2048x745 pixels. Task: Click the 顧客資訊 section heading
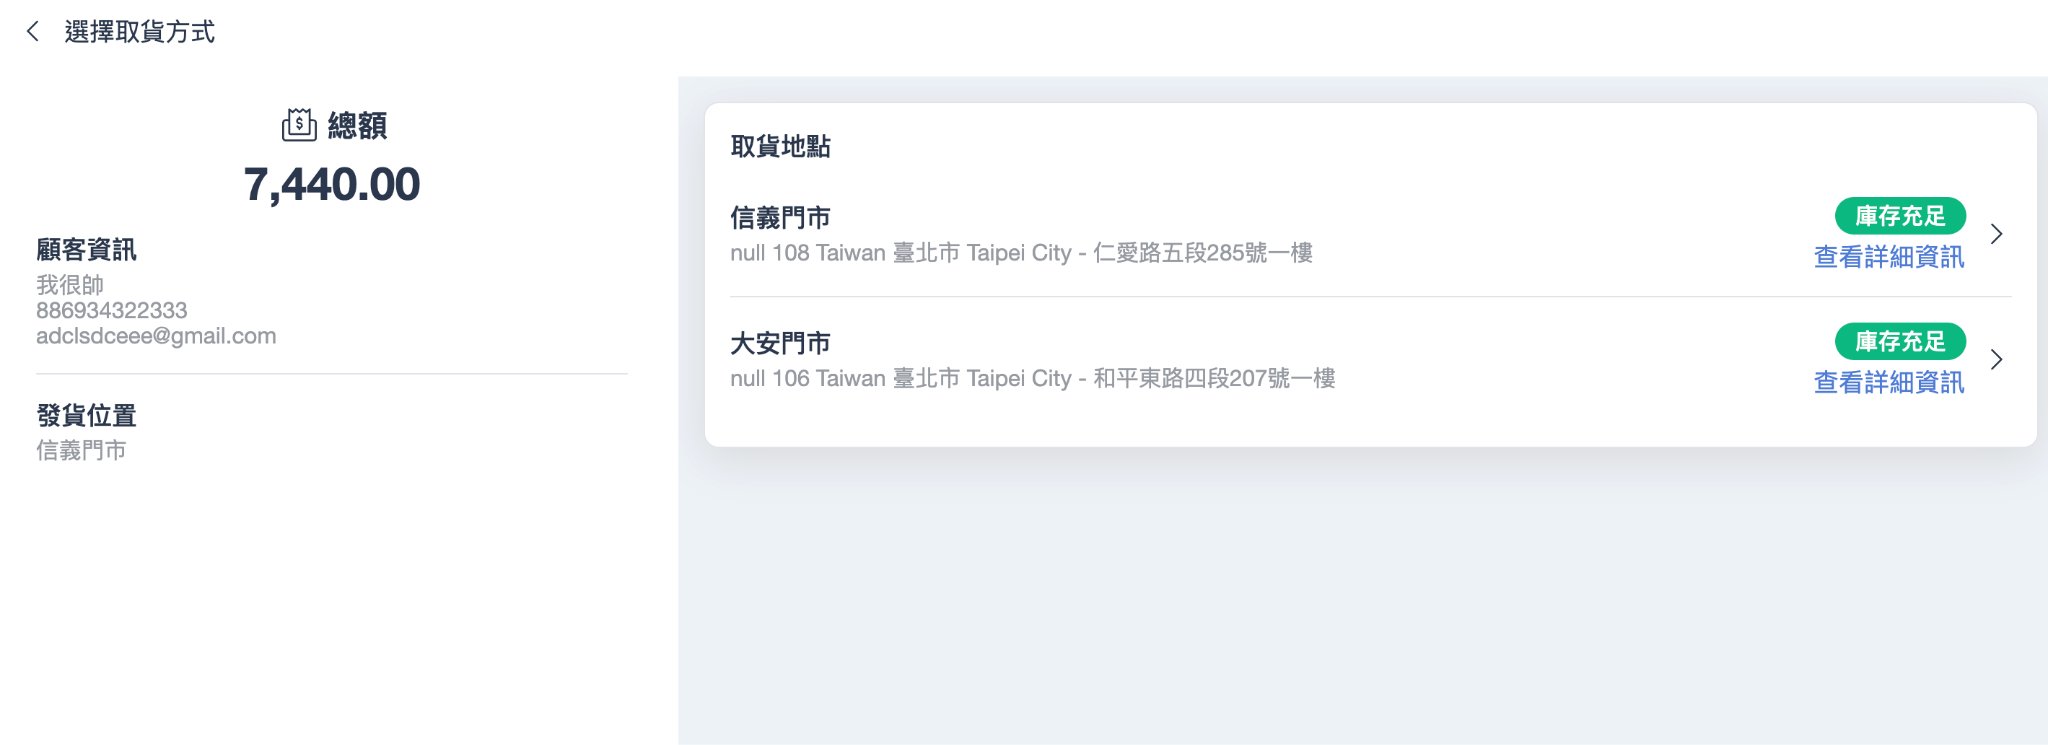click(x=86, y=250)
